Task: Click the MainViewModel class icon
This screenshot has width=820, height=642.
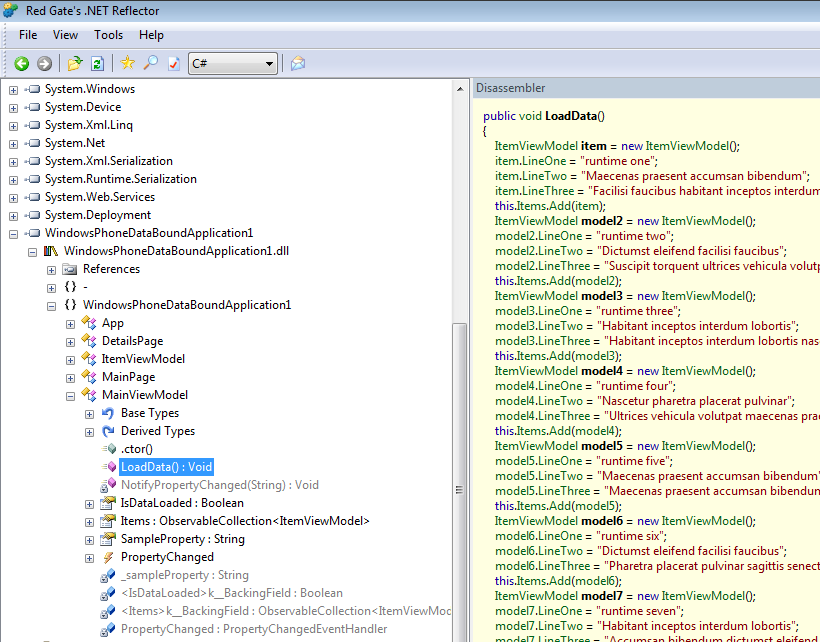Action: click(x=89, y=395)
